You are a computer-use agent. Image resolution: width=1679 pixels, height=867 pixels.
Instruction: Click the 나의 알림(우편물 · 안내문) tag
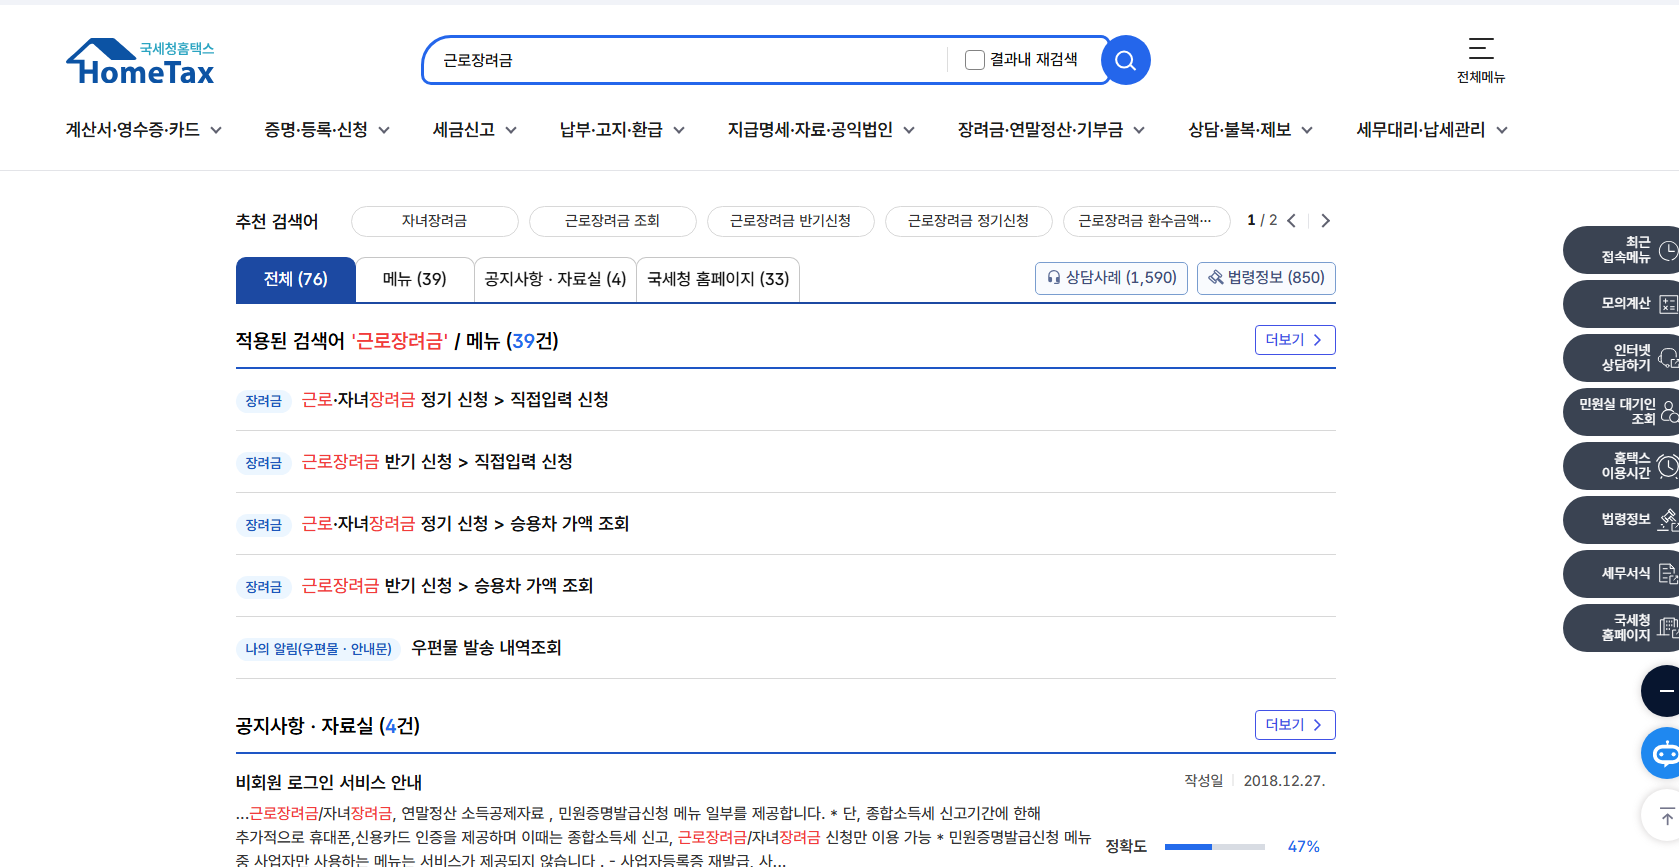click(319, 649)
